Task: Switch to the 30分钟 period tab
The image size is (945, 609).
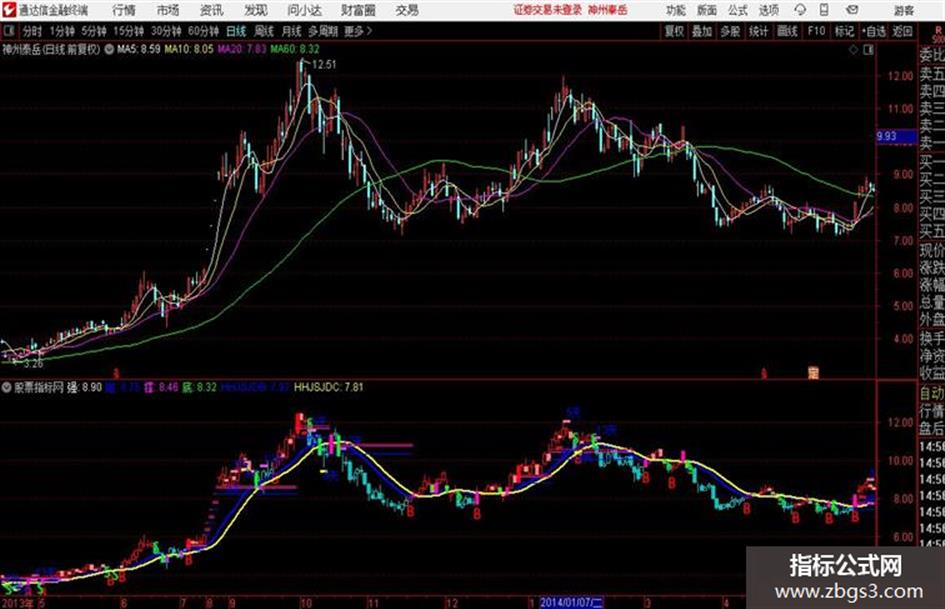Action: click(x=166, y=31)
